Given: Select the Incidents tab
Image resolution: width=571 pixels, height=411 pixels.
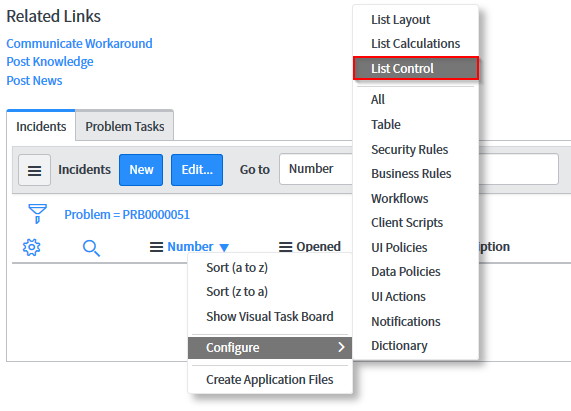Looking at the screenshot, I should click(41, 126).
